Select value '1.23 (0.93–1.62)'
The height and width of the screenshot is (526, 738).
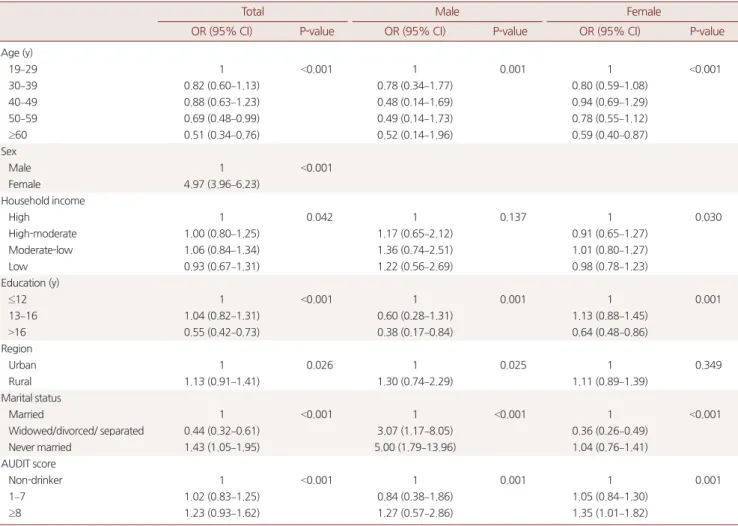point(222,513)
